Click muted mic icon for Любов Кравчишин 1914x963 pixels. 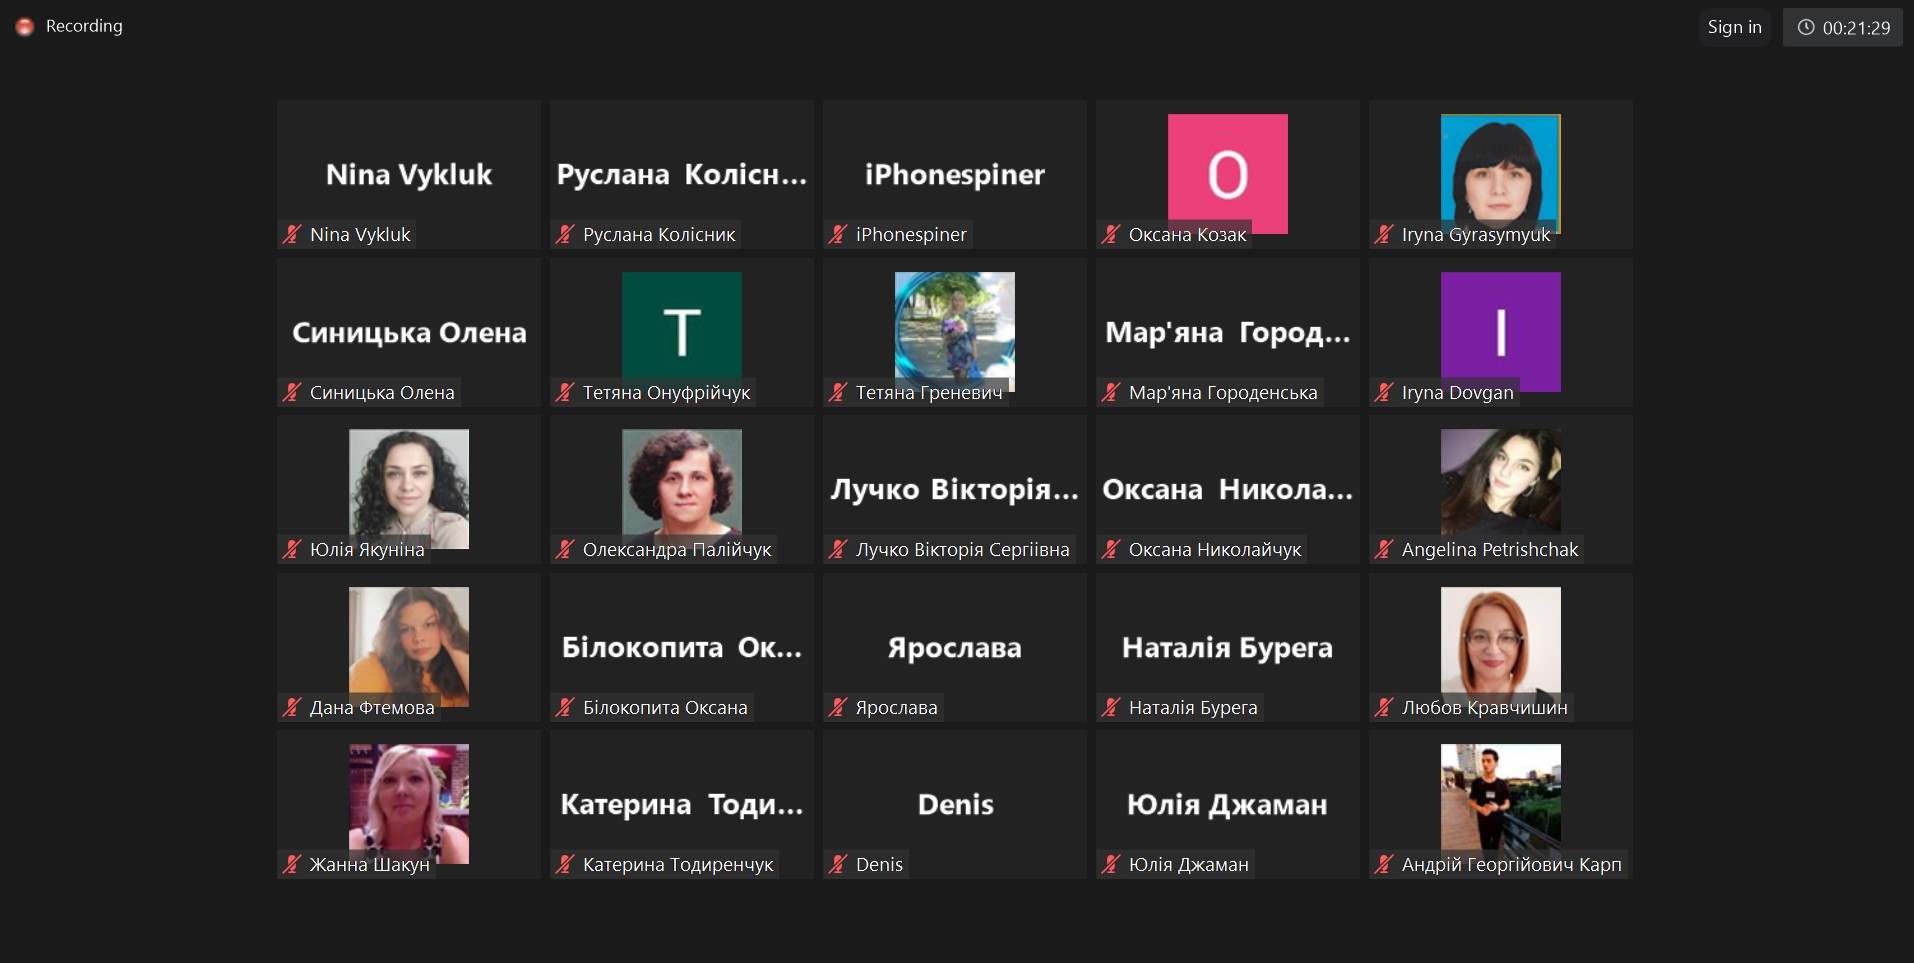1383,707
